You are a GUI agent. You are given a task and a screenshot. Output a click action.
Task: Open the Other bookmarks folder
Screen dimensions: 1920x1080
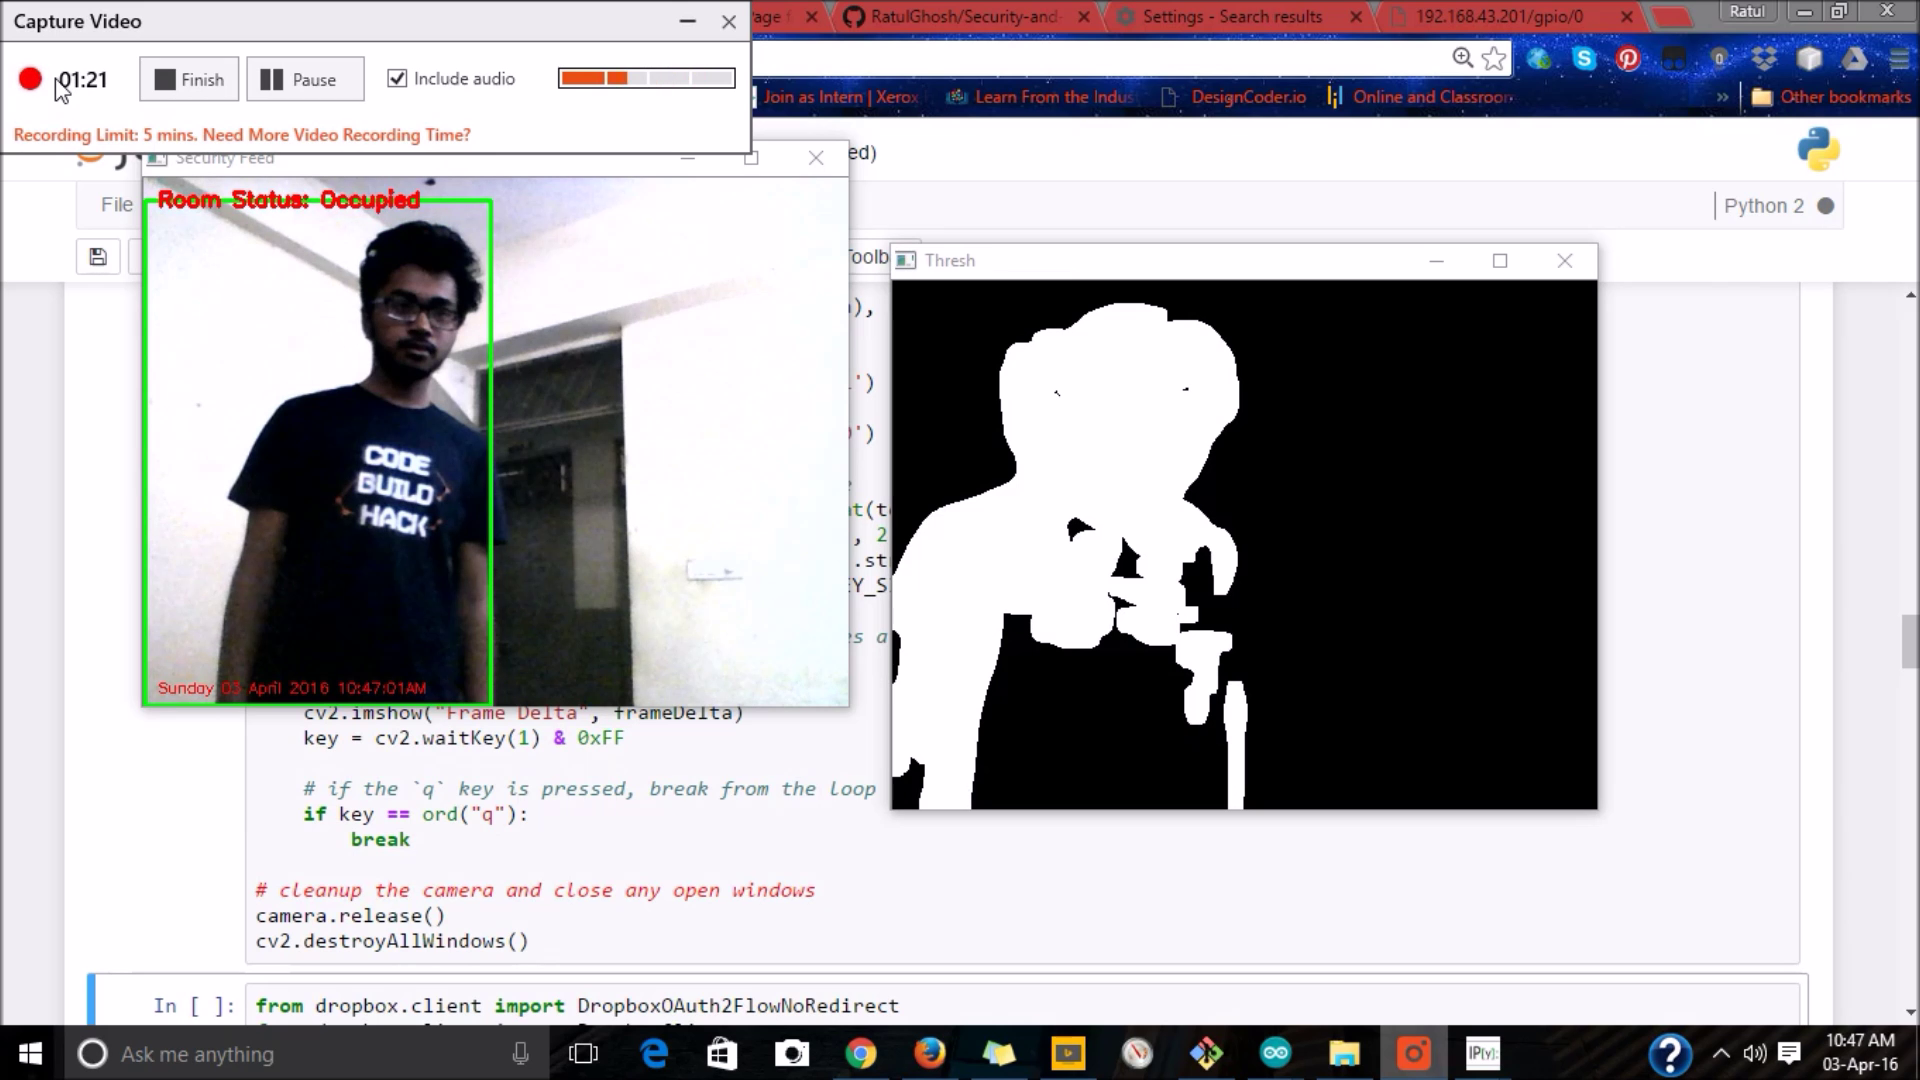pyautogui.click(x=1832, y=97)
